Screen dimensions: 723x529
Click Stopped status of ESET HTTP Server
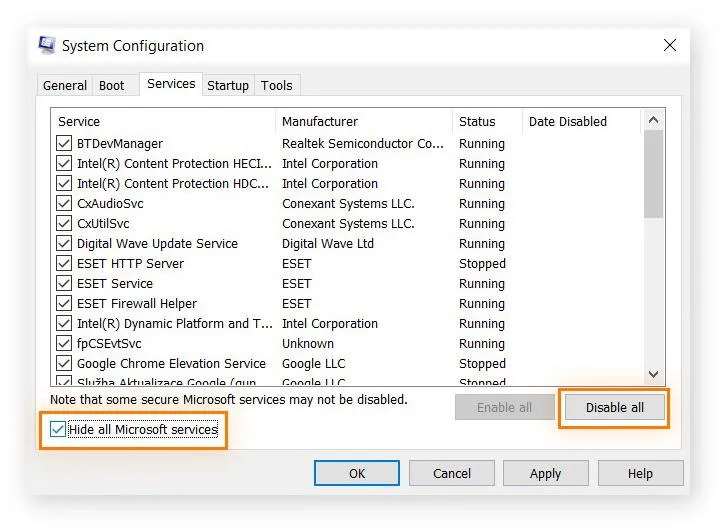pyautogui.click(x=482, y=264)
